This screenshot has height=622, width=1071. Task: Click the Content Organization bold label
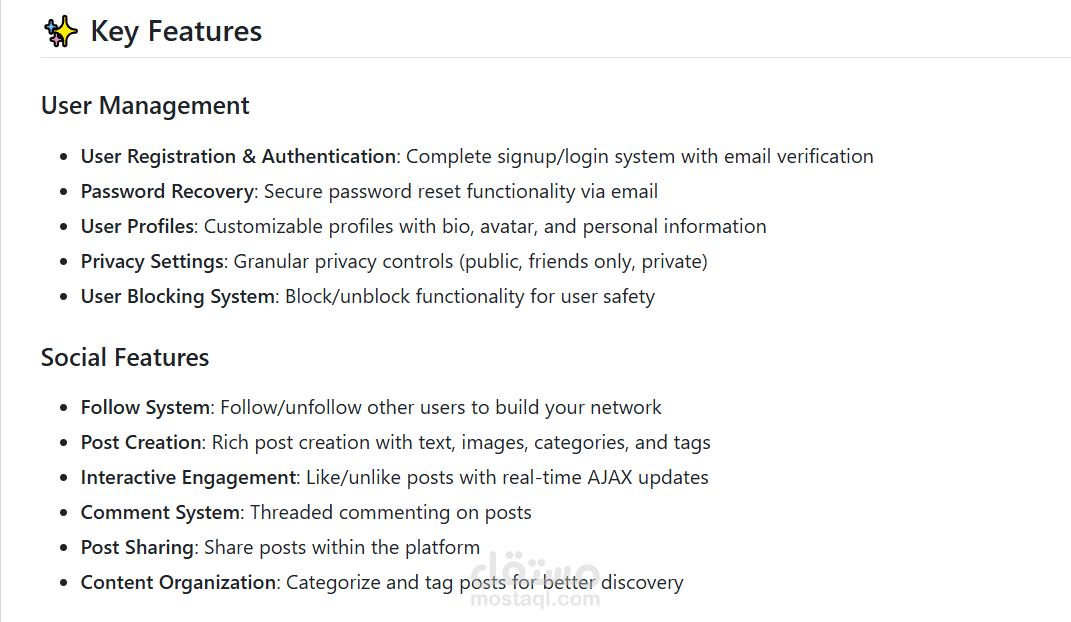(178, 582)
